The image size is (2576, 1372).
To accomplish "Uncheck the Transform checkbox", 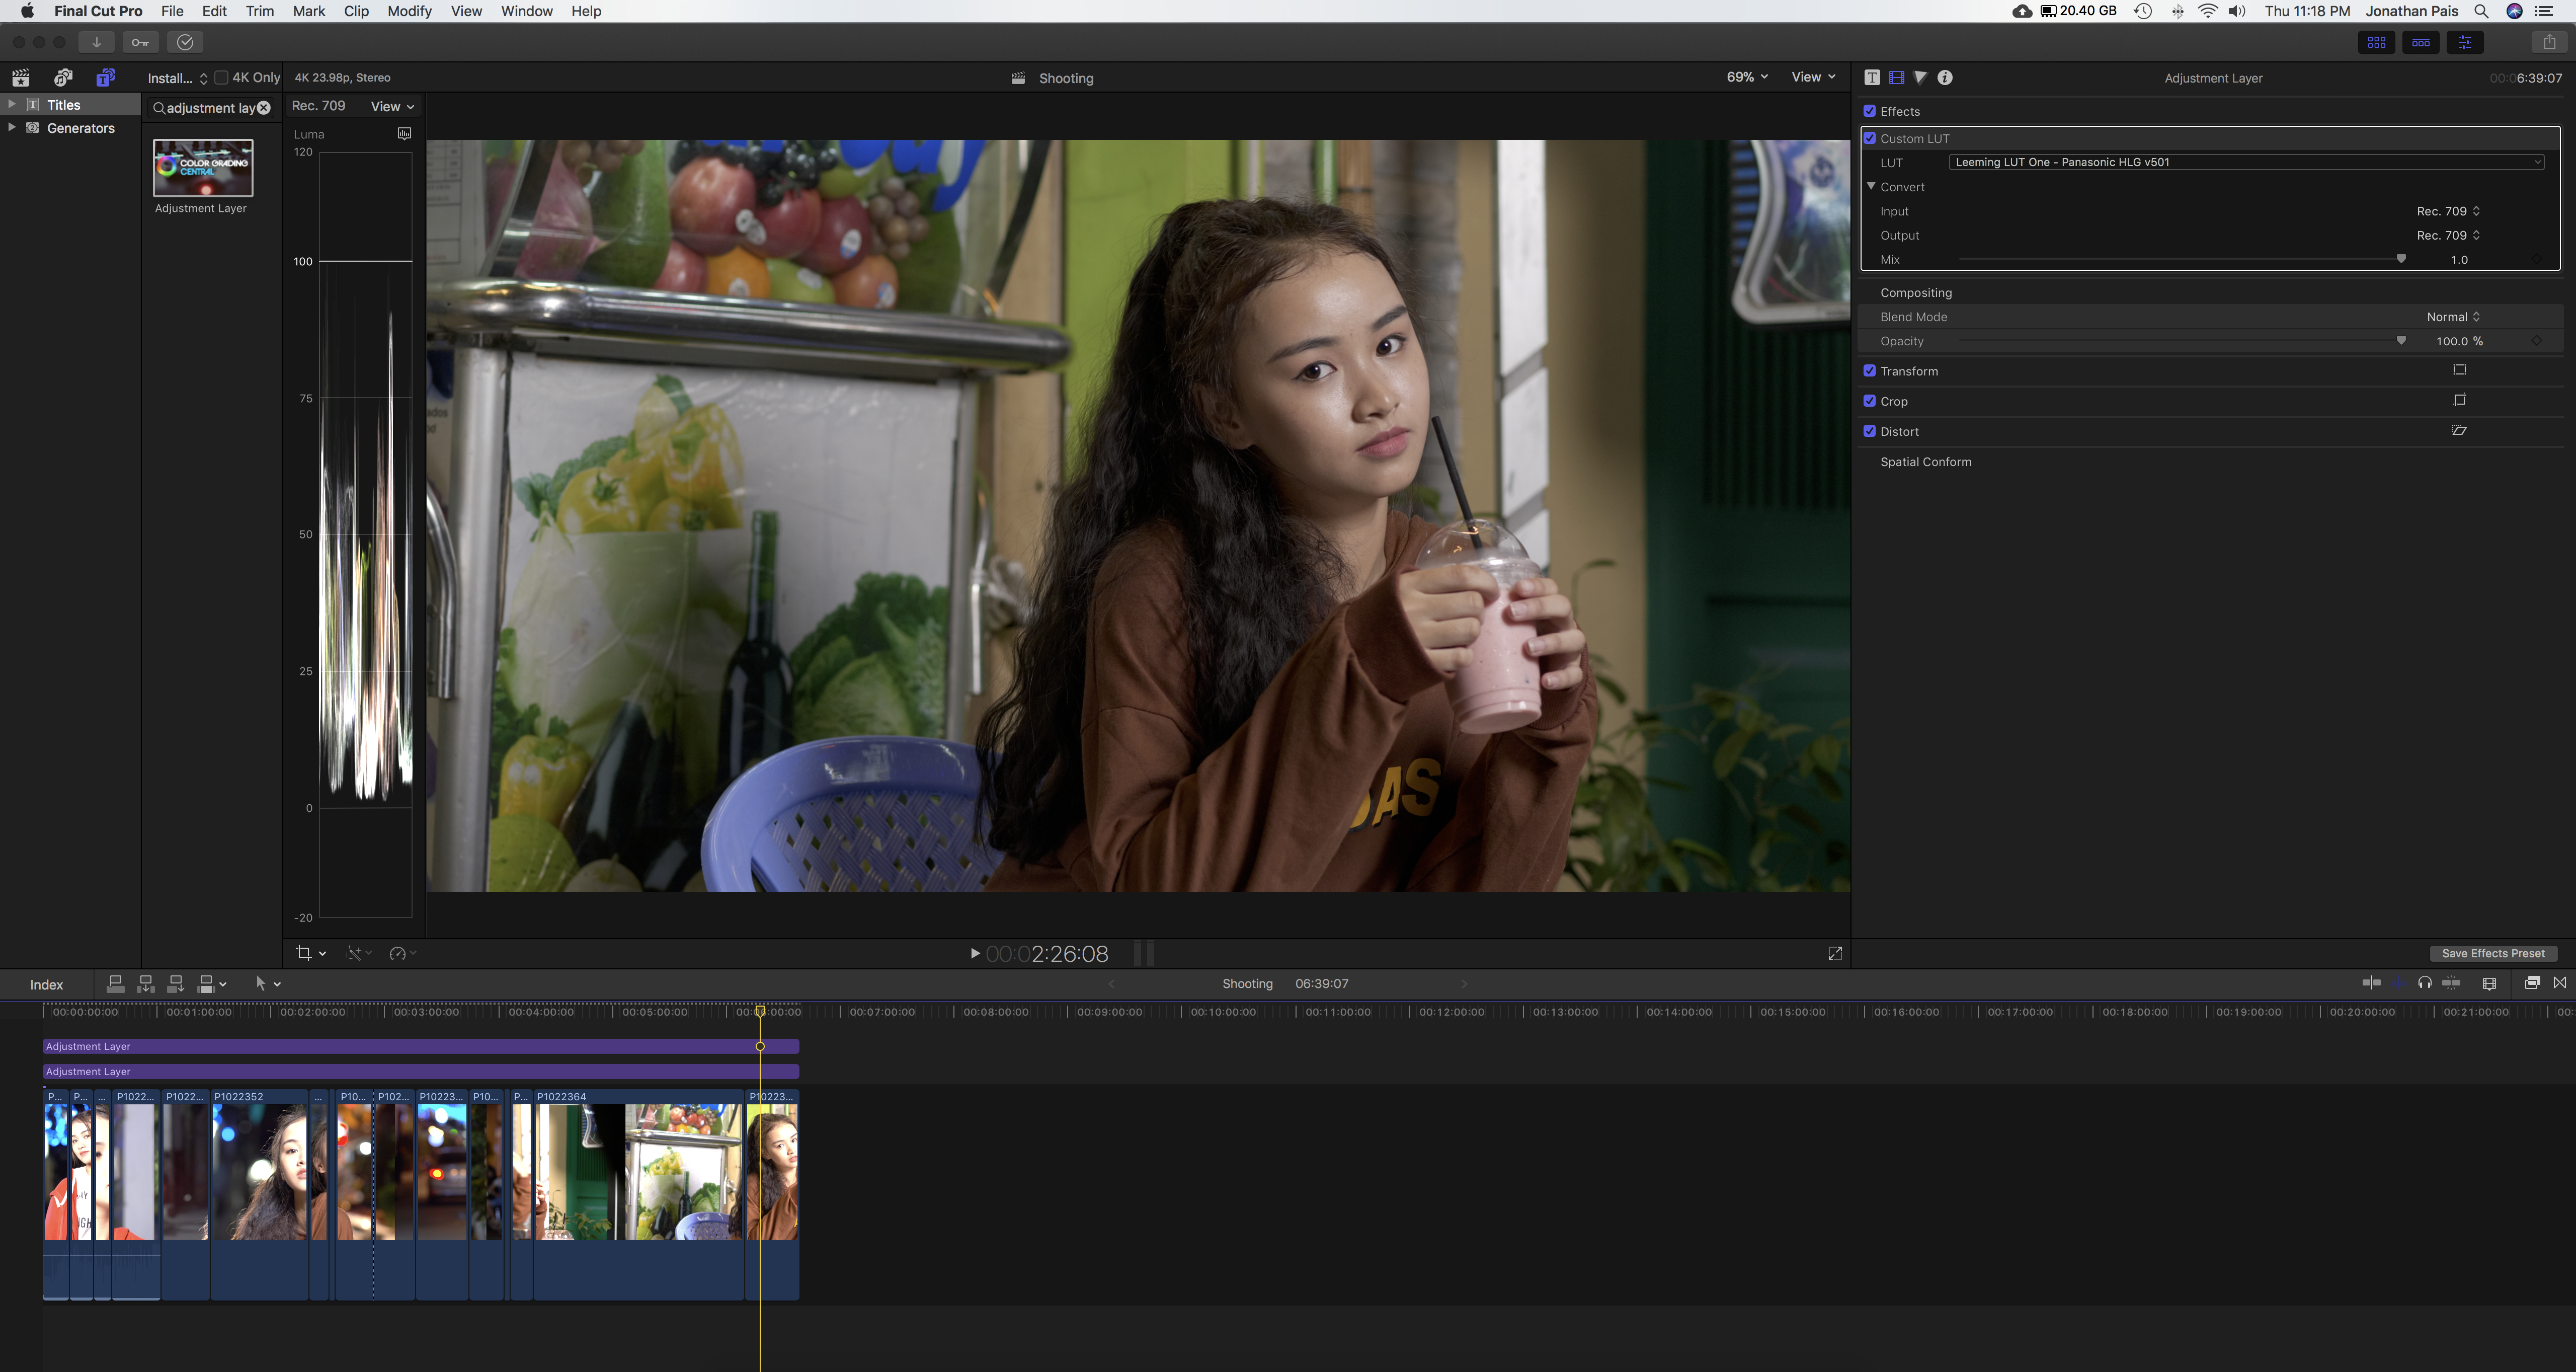I will pyautogui.click(x=1870, y=371).
